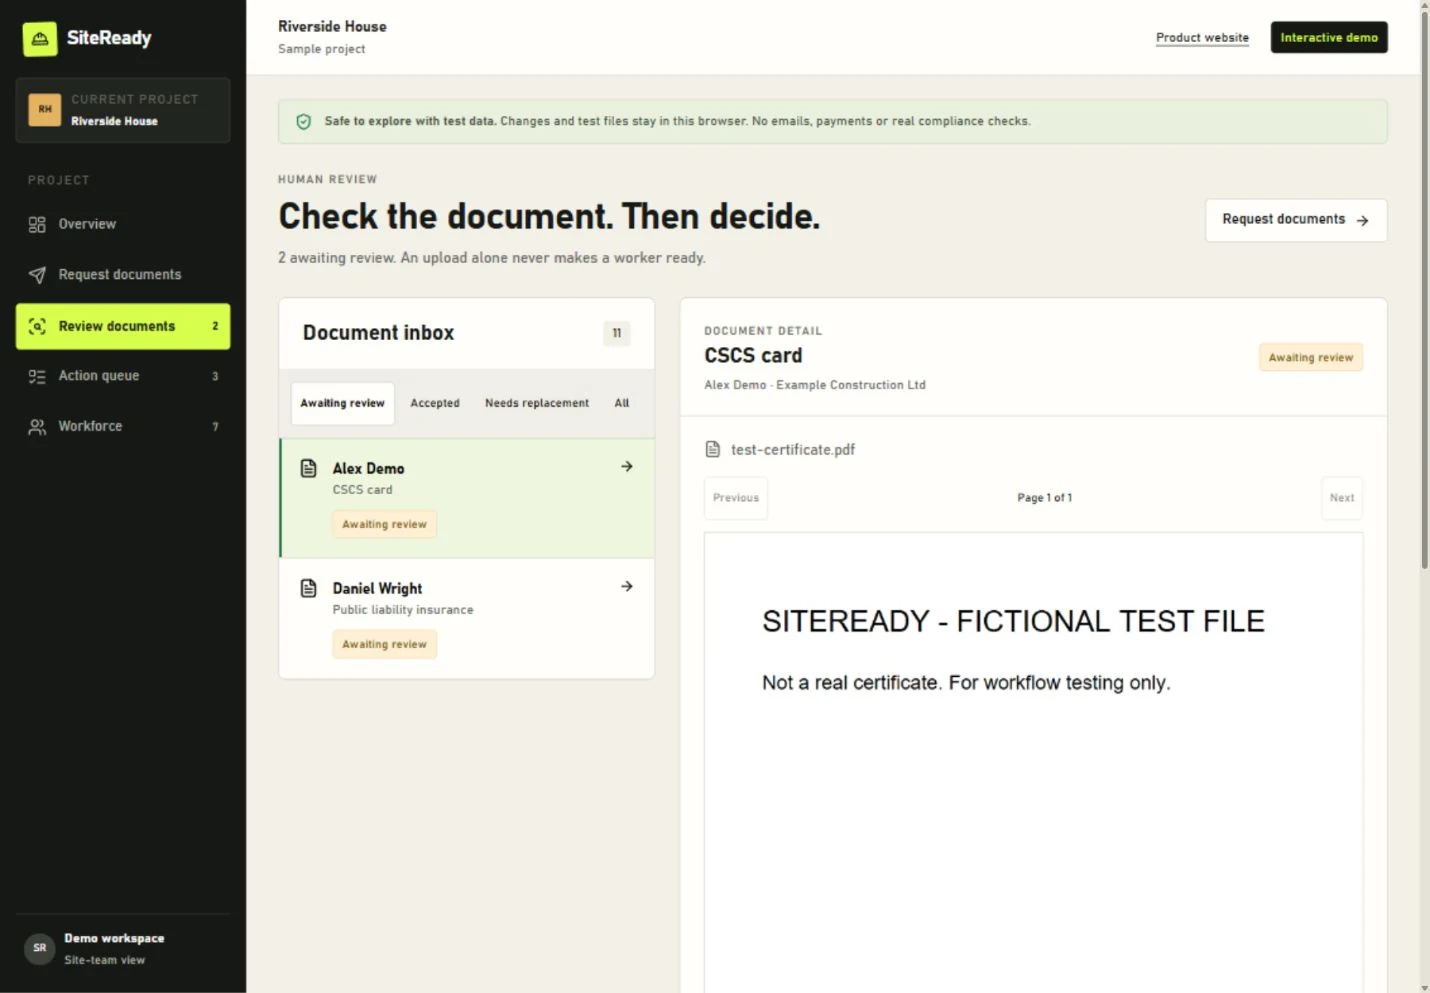Screen dimensions: 1430x993
Task: Click the arrow on Alex Demo row
Action: coord(627,467)
